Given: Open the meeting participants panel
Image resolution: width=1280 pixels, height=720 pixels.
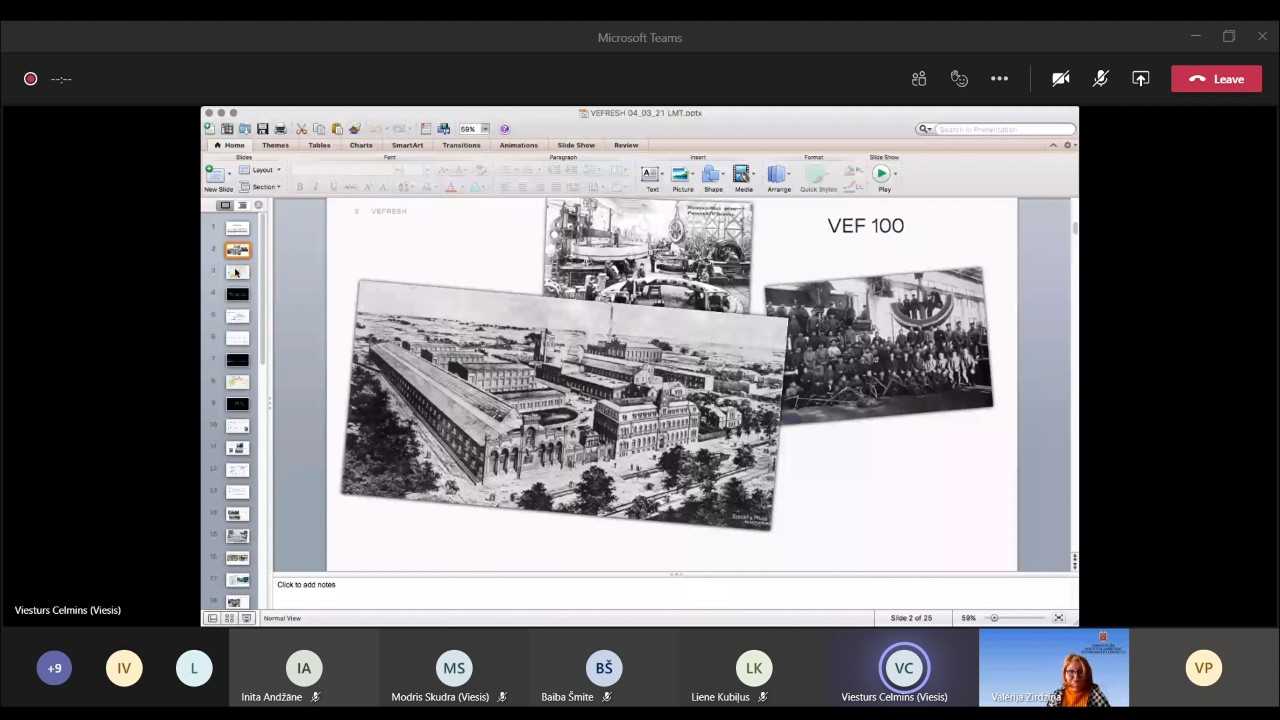Looking at the screenshot, I should 919,79.
